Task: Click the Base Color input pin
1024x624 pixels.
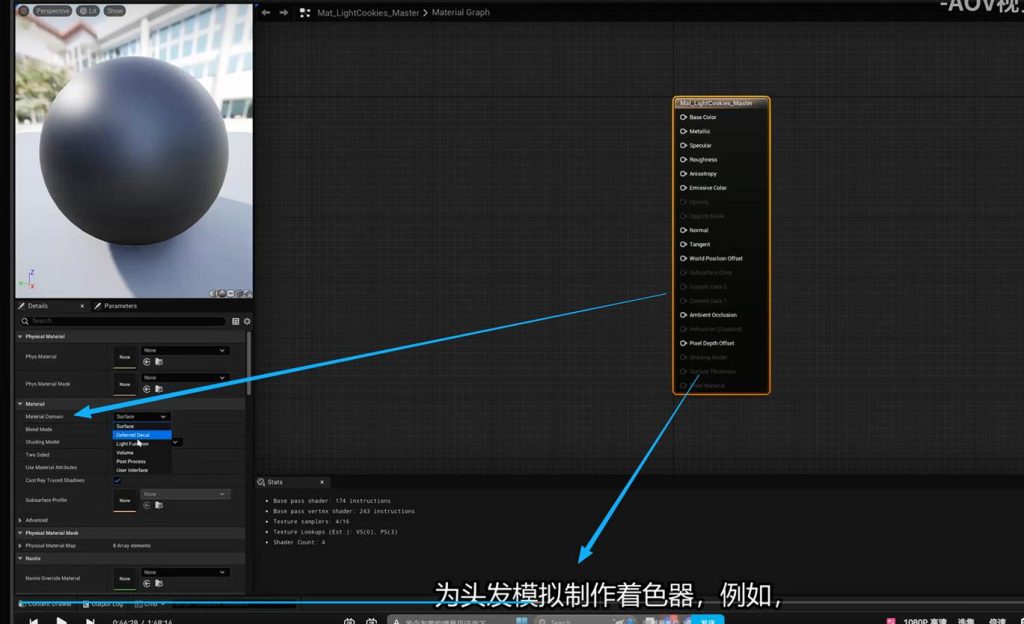Action: point(684,117)
